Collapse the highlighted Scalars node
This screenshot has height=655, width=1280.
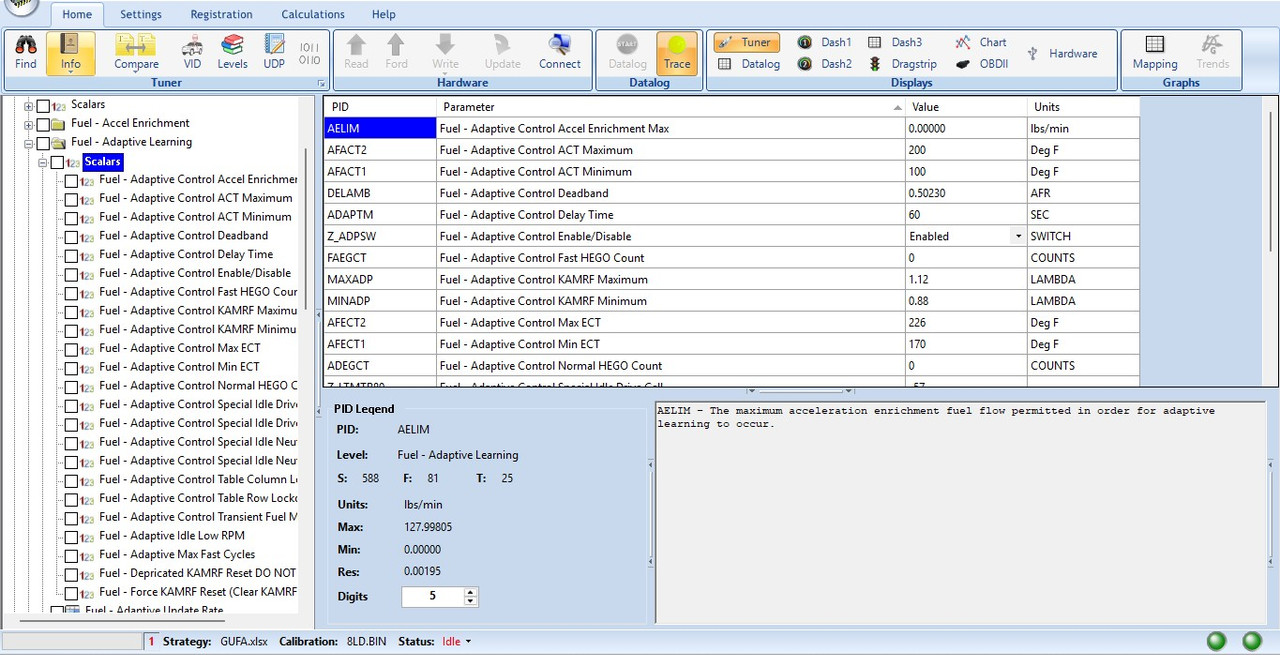43,162
